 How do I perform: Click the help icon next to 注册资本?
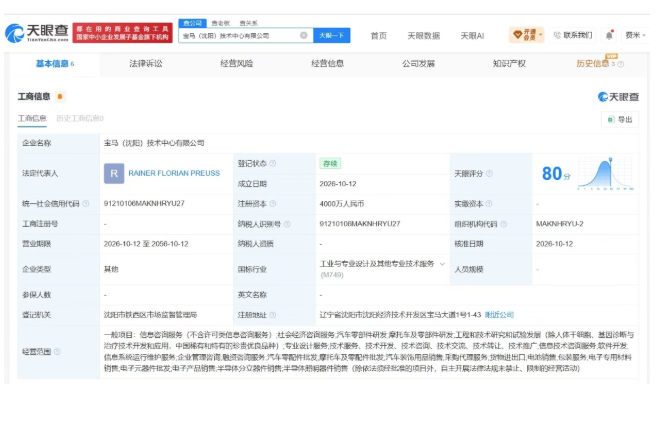coord(273,204)
